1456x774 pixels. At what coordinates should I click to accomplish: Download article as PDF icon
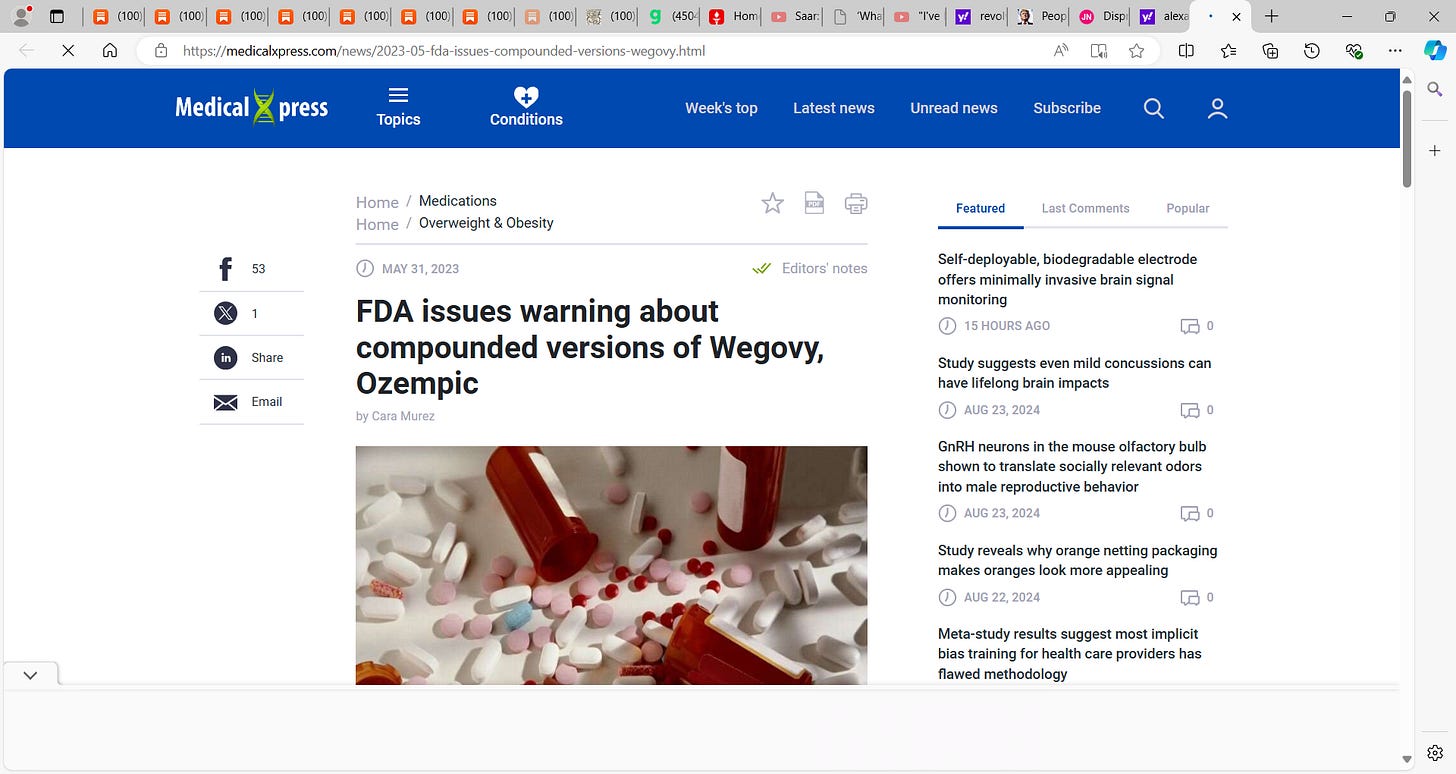[x=815, y=203]
